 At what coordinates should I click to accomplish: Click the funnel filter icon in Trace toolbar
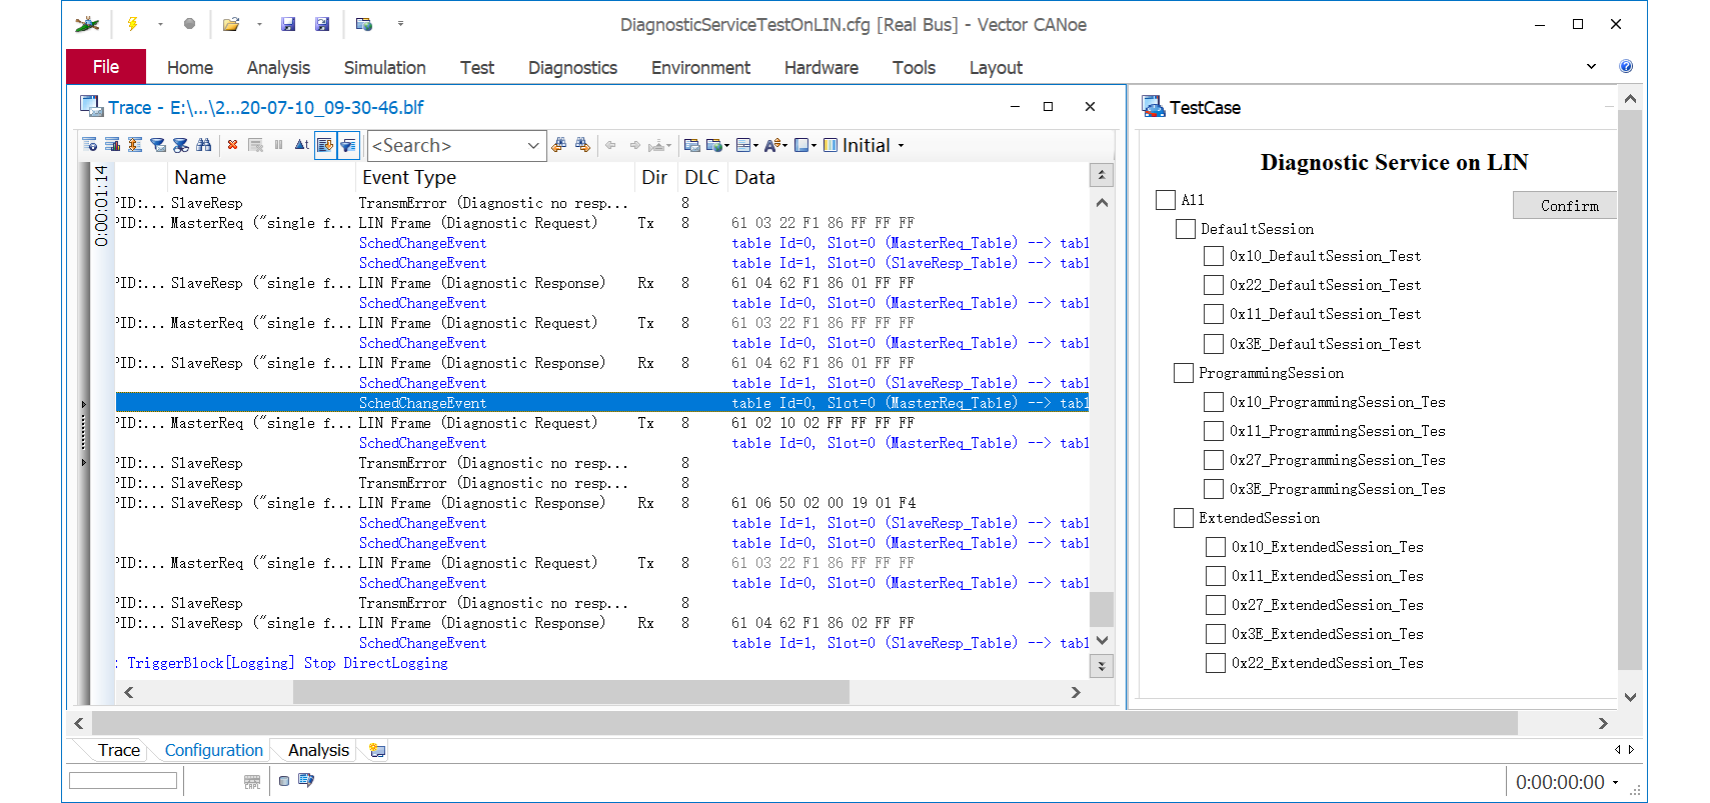[x=158, y=145]
